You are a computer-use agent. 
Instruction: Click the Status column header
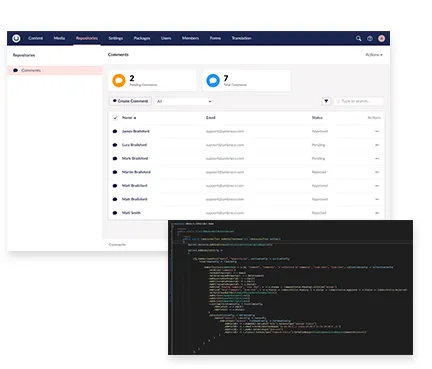coord(317,118)
